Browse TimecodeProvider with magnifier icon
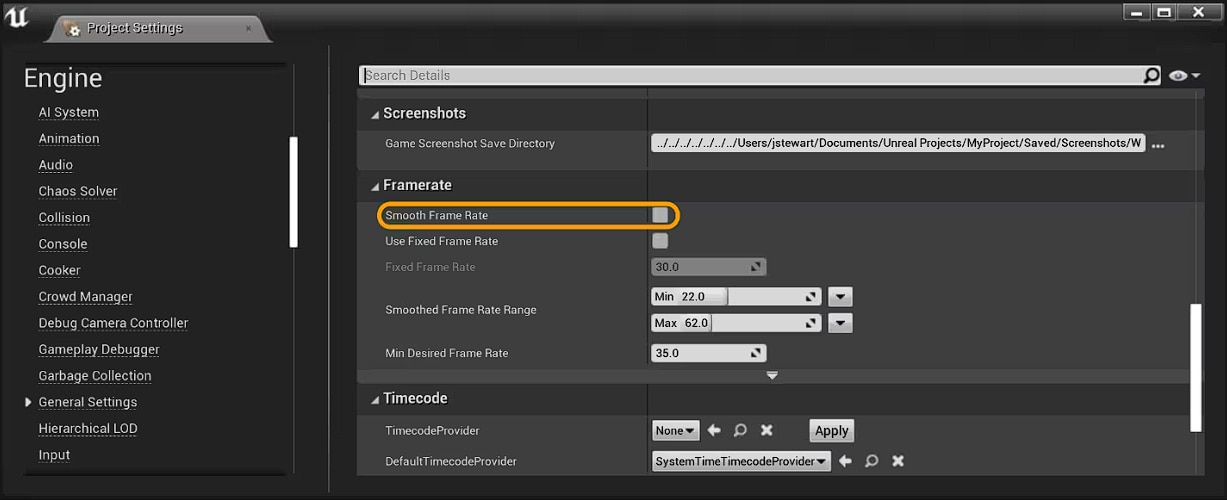 pos(740,430)
